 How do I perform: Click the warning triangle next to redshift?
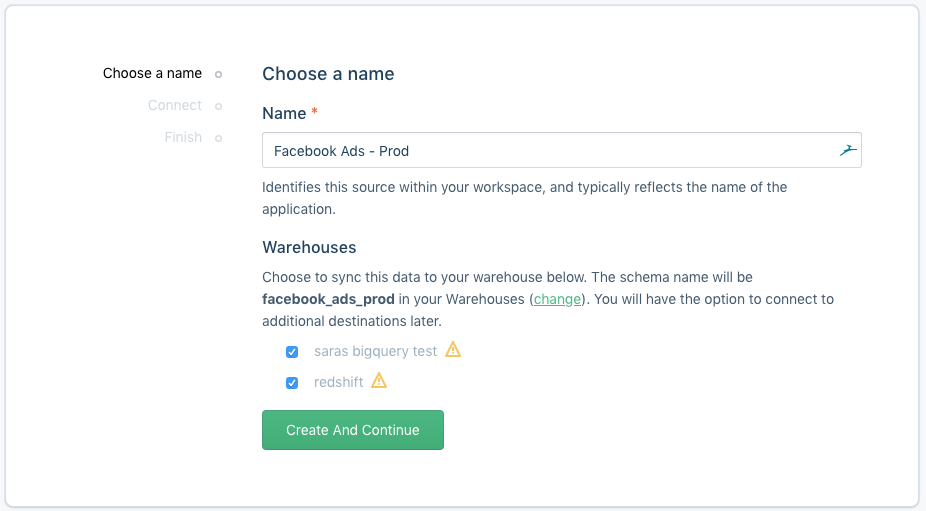(379, 381)
